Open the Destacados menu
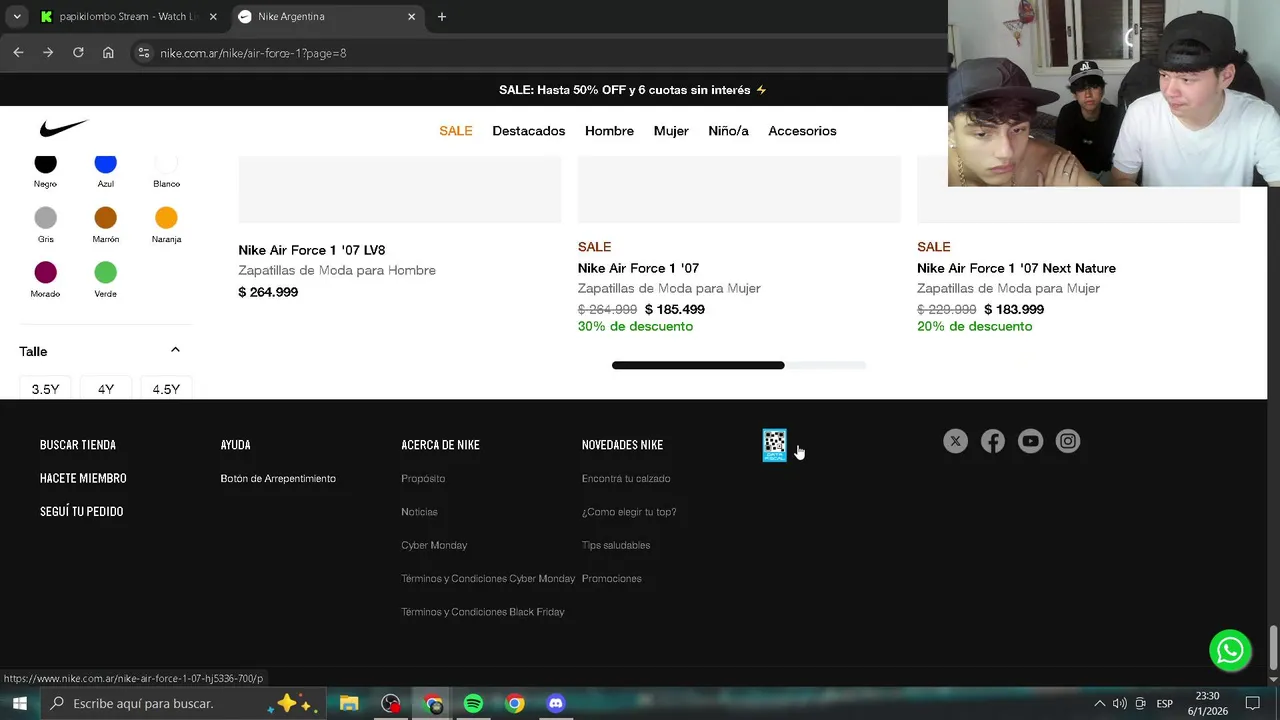 click(x=529, y=131)
